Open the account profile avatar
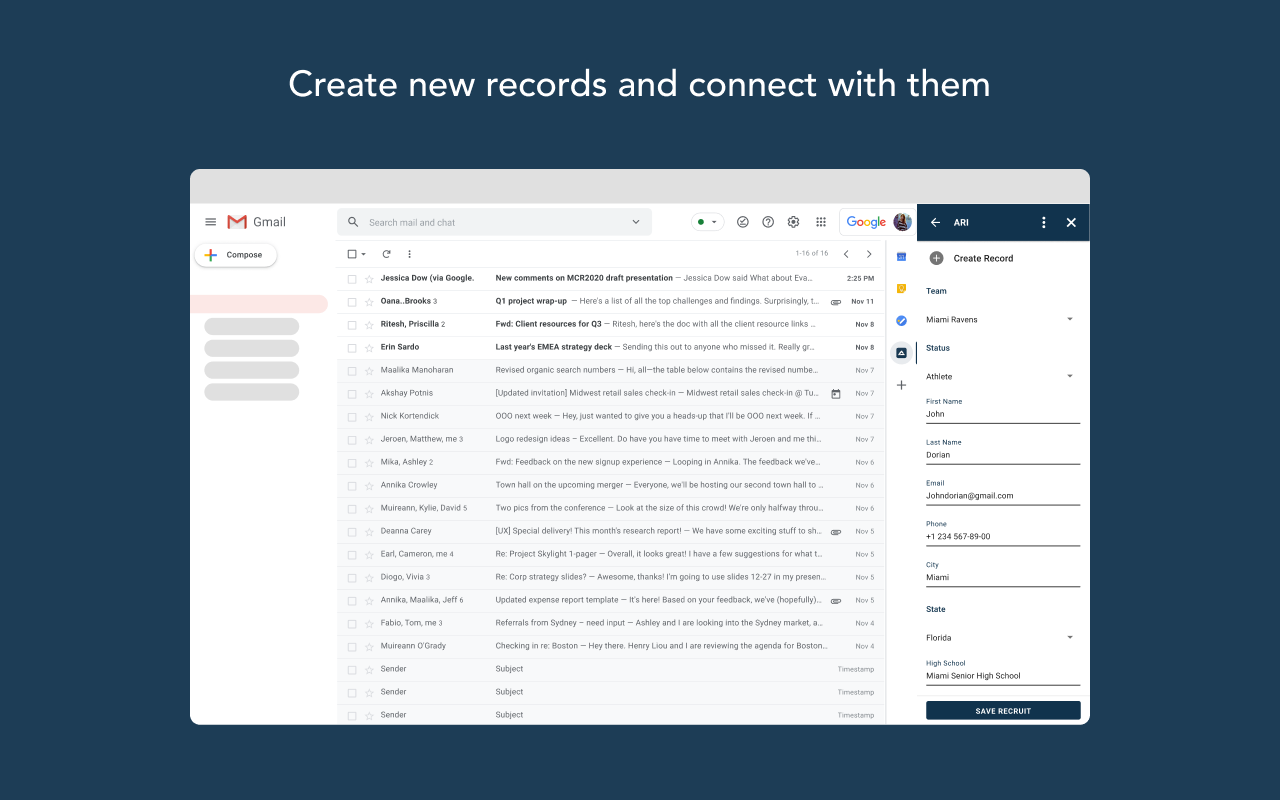 pos(902,222)
